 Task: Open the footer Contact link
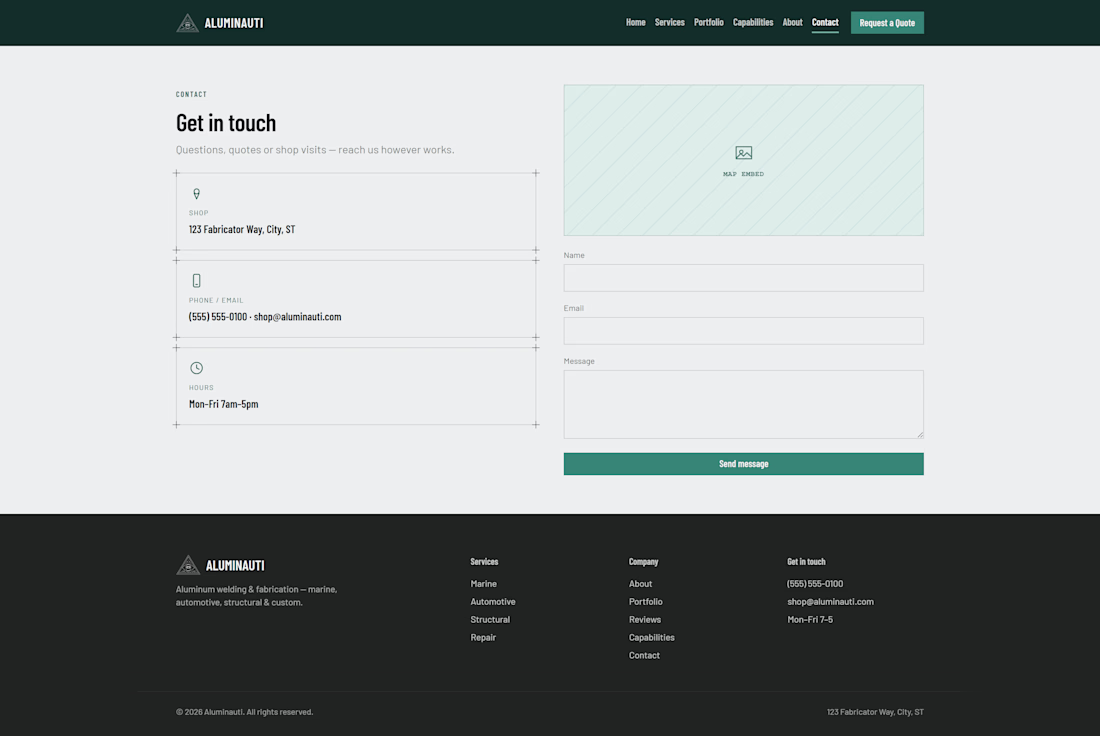(x=644, y=655)
